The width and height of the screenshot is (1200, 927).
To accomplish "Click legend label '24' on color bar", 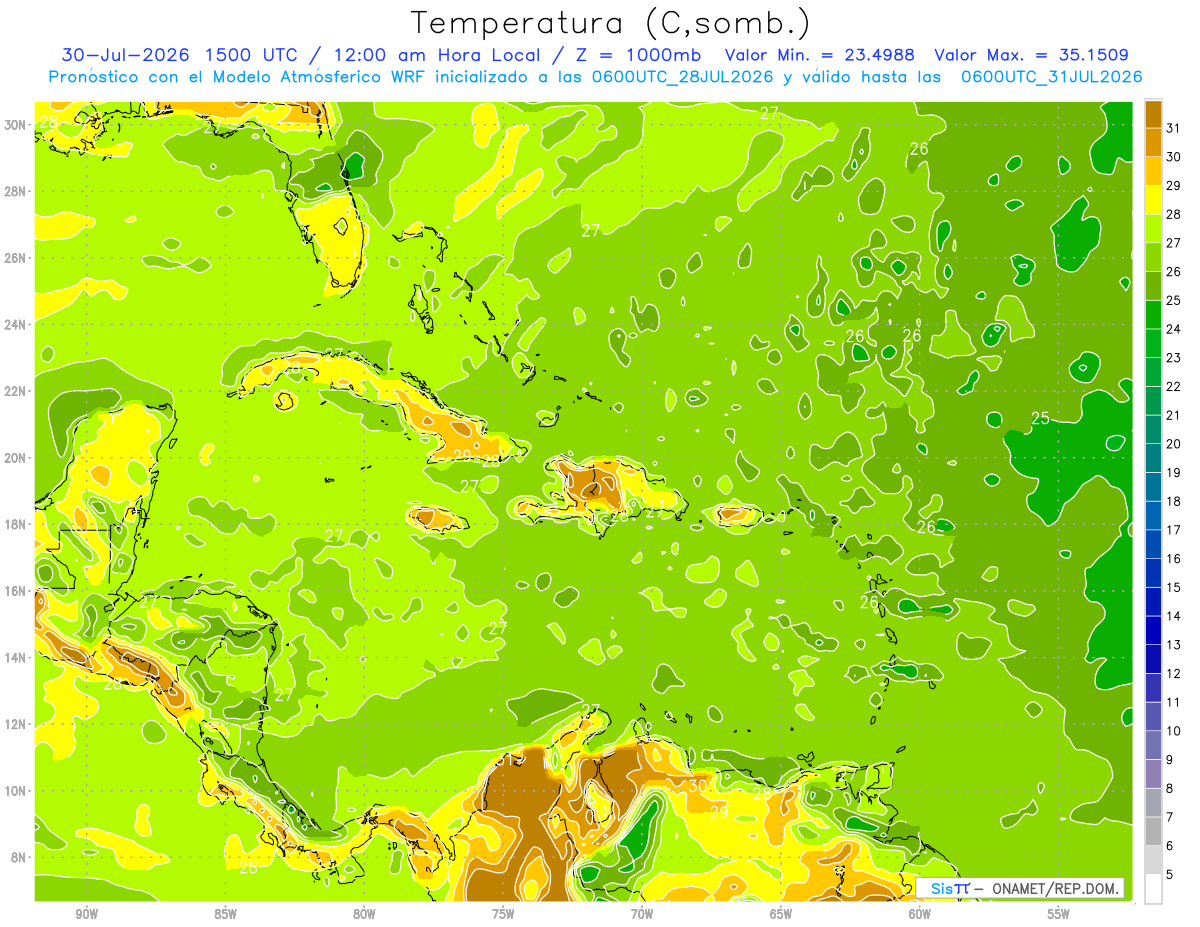I will [1174, 328].
